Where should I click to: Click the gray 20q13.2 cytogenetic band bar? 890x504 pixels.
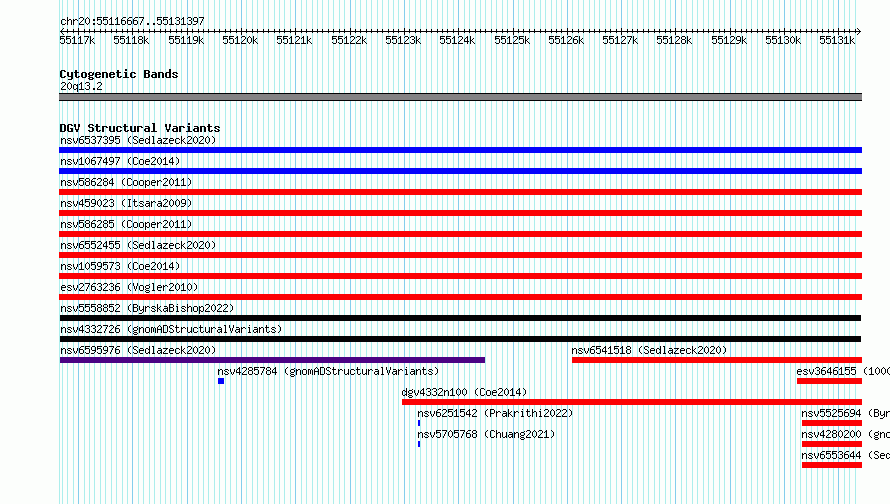coord(460,98)
